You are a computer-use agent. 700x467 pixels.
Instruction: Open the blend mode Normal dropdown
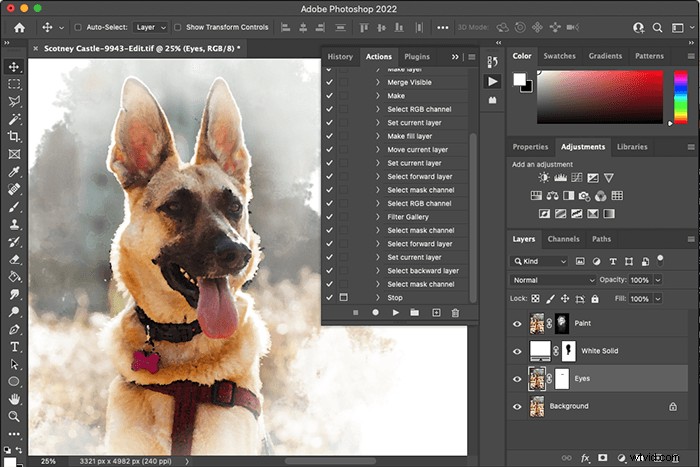[x=553, y=280]
